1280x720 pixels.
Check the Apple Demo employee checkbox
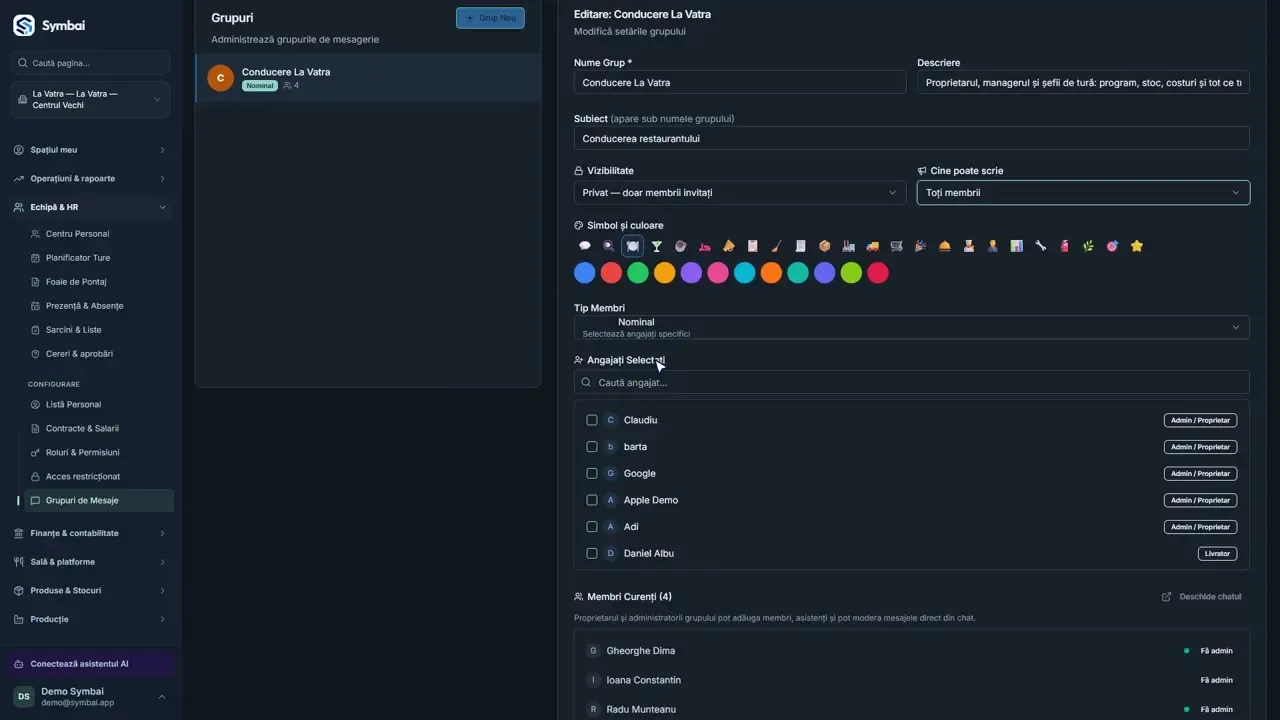click(x=592, y=500)
